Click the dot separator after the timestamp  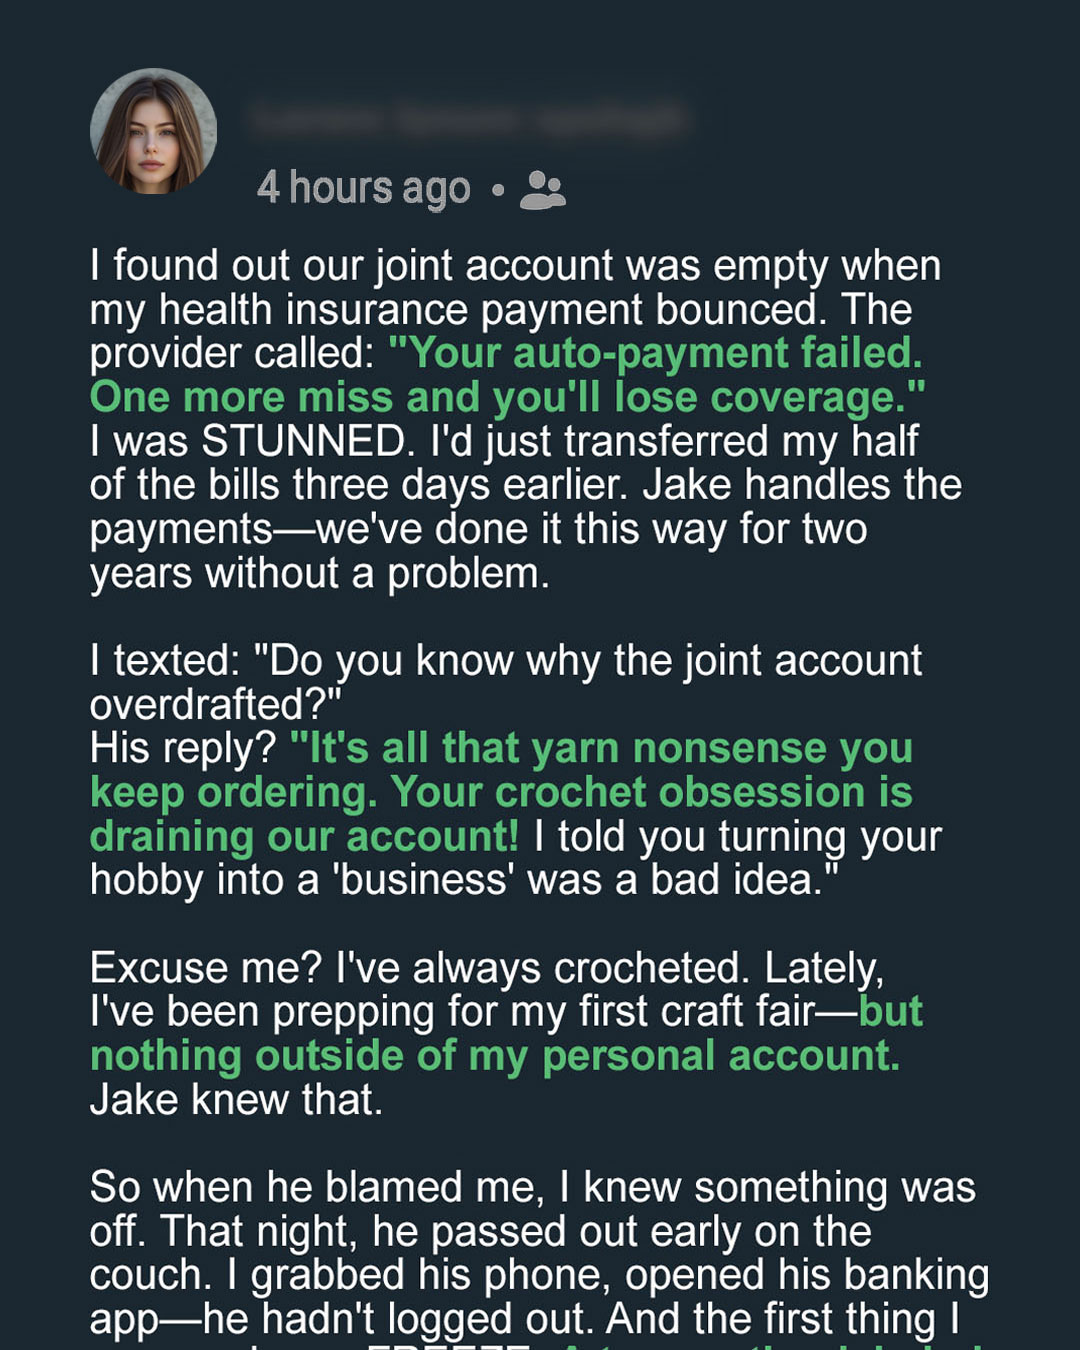tap(497, 189)
